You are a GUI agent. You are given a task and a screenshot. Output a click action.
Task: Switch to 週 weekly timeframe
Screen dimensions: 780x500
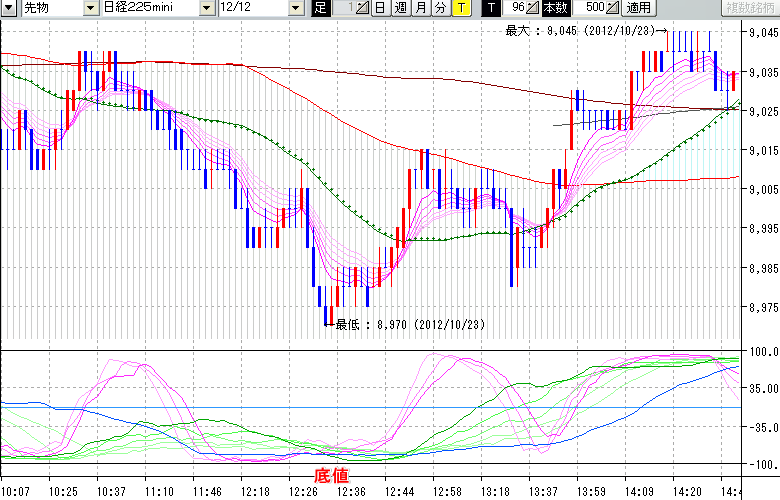400,8
